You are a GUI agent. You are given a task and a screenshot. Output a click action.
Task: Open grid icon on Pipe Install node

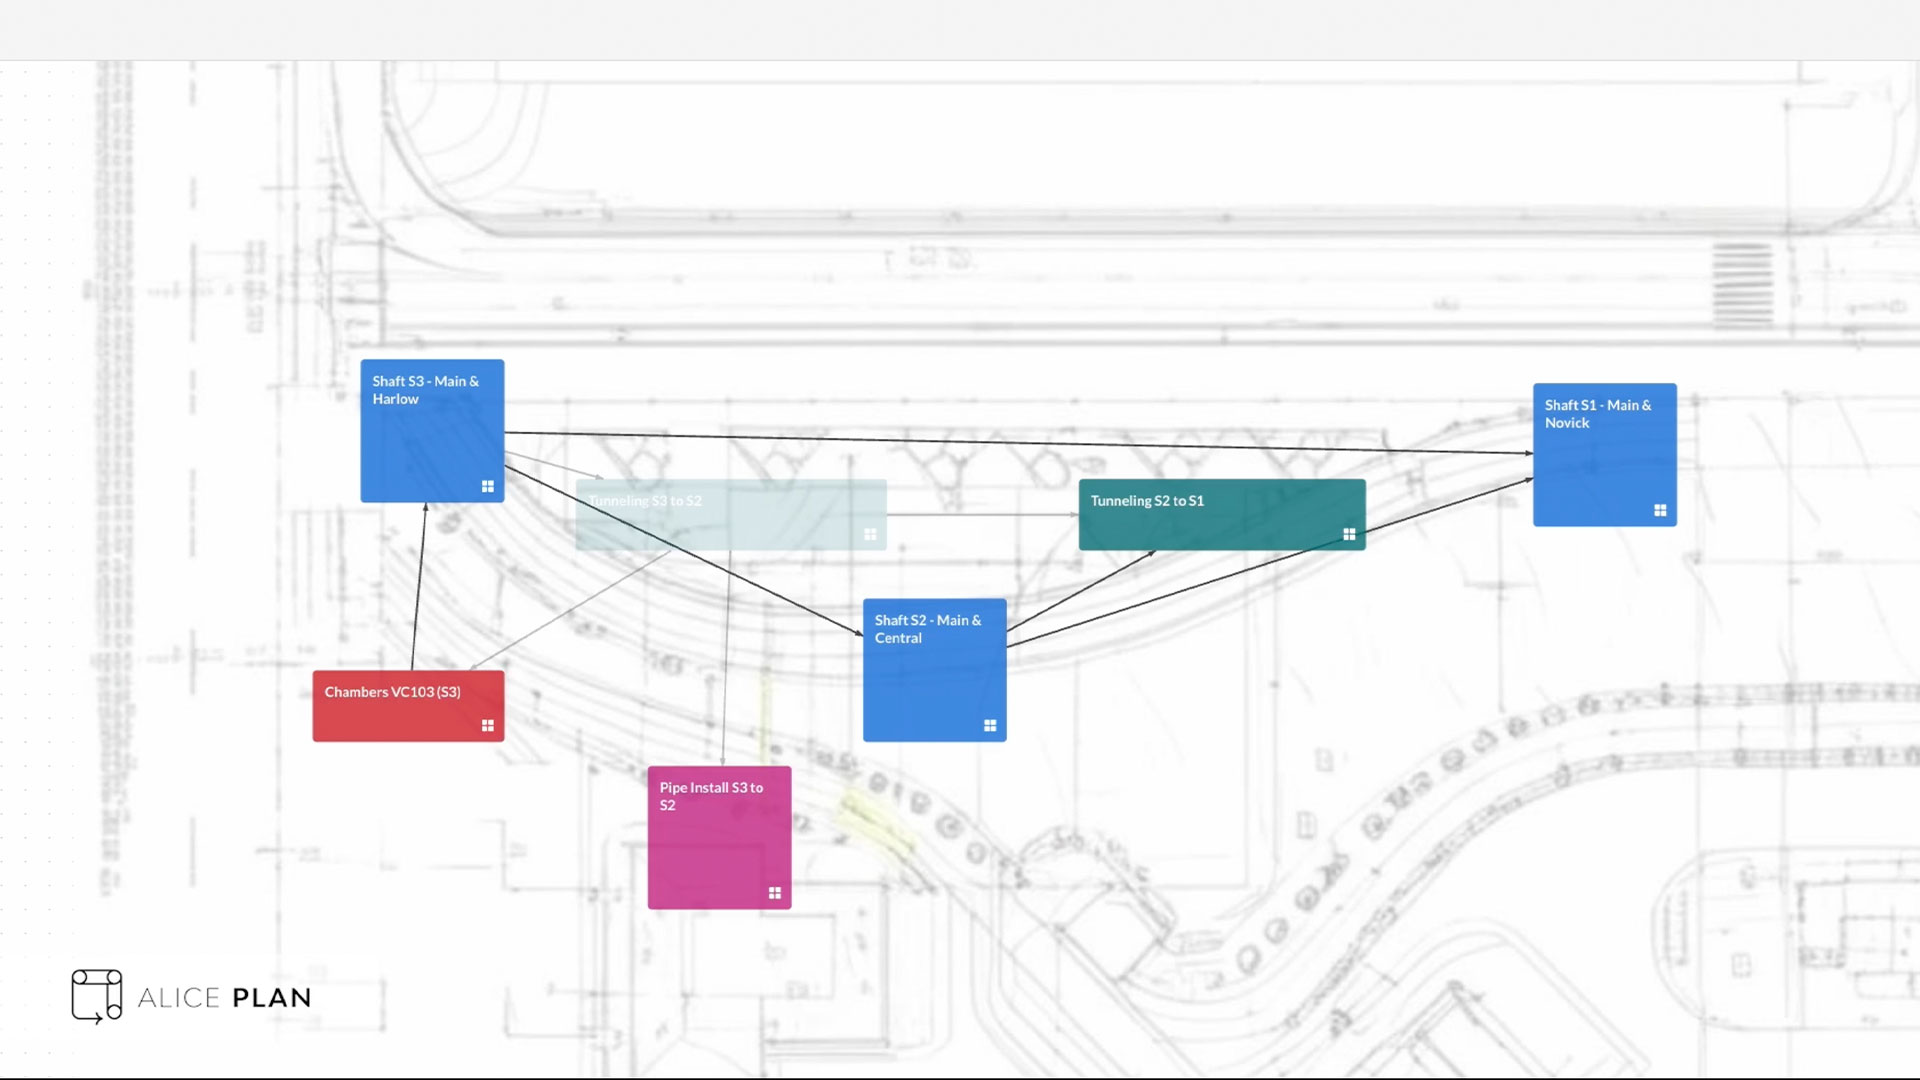(x=775, y=893)
